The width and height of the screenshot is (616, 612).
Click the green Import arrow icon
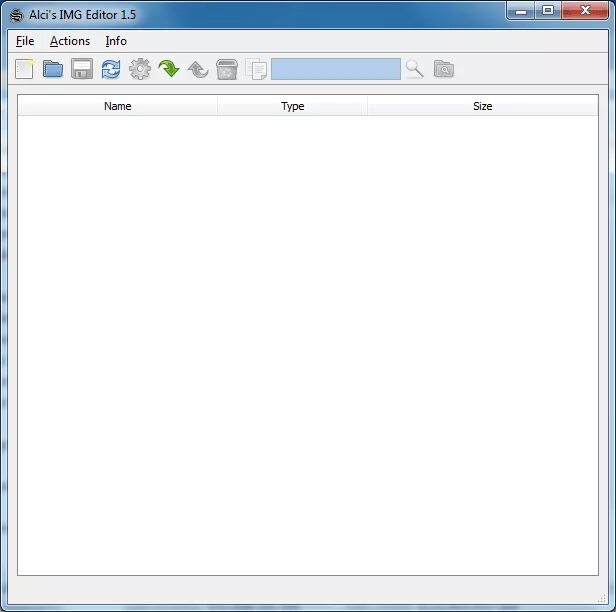click(169, 69)
